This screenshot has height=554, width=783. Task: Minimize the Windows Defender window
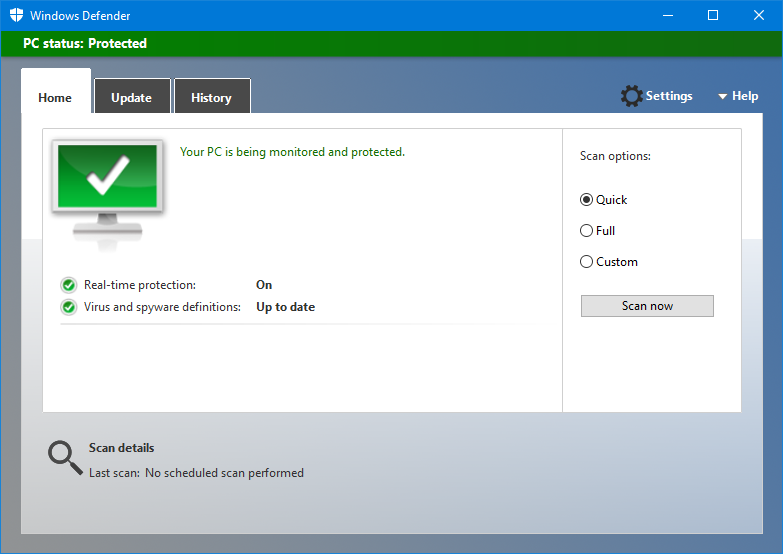pos(667,15)
